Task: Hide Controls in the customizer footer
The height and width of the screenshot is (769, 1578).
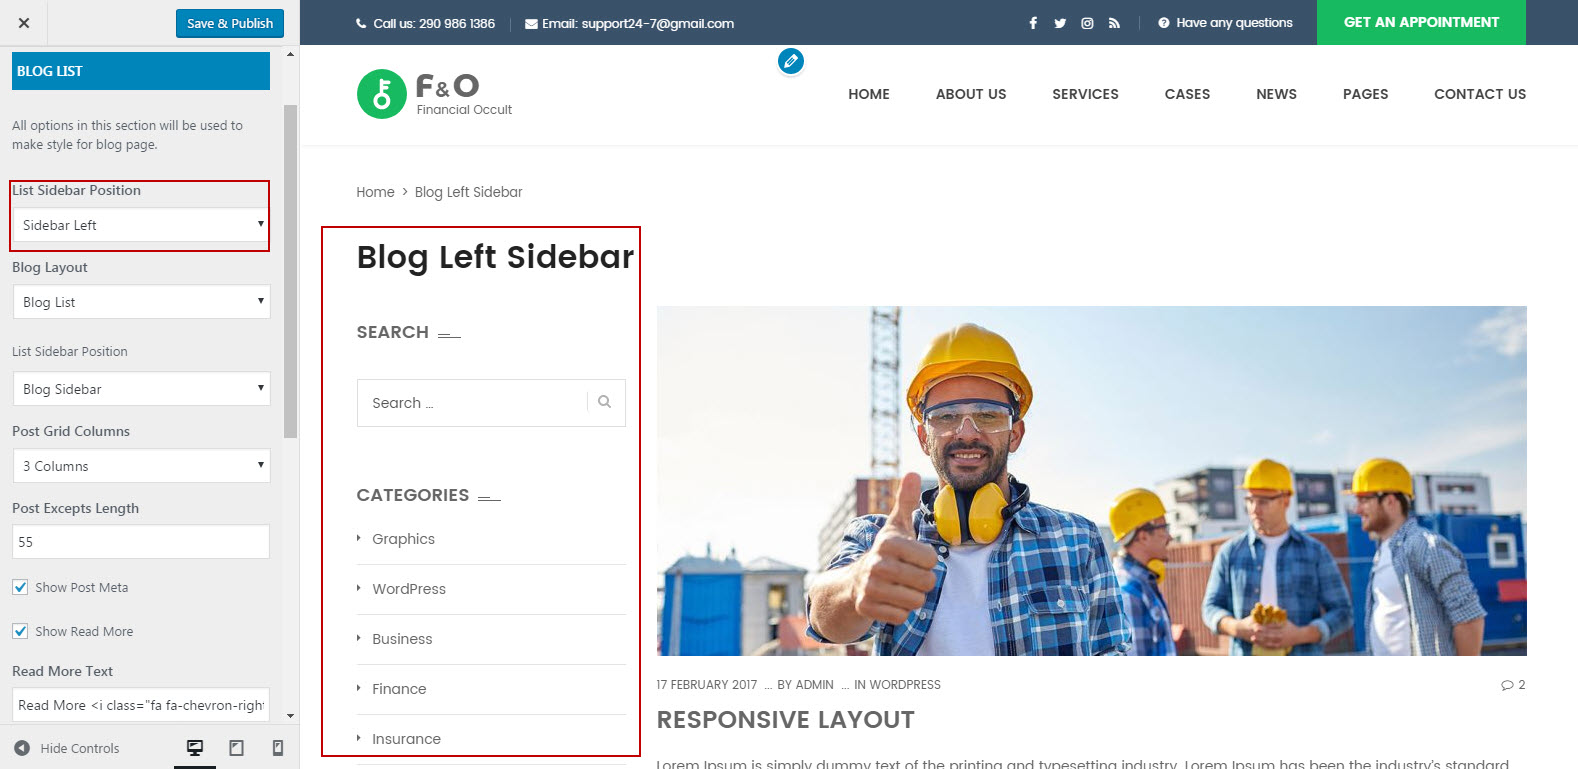Action: click(x=67, y=748)
